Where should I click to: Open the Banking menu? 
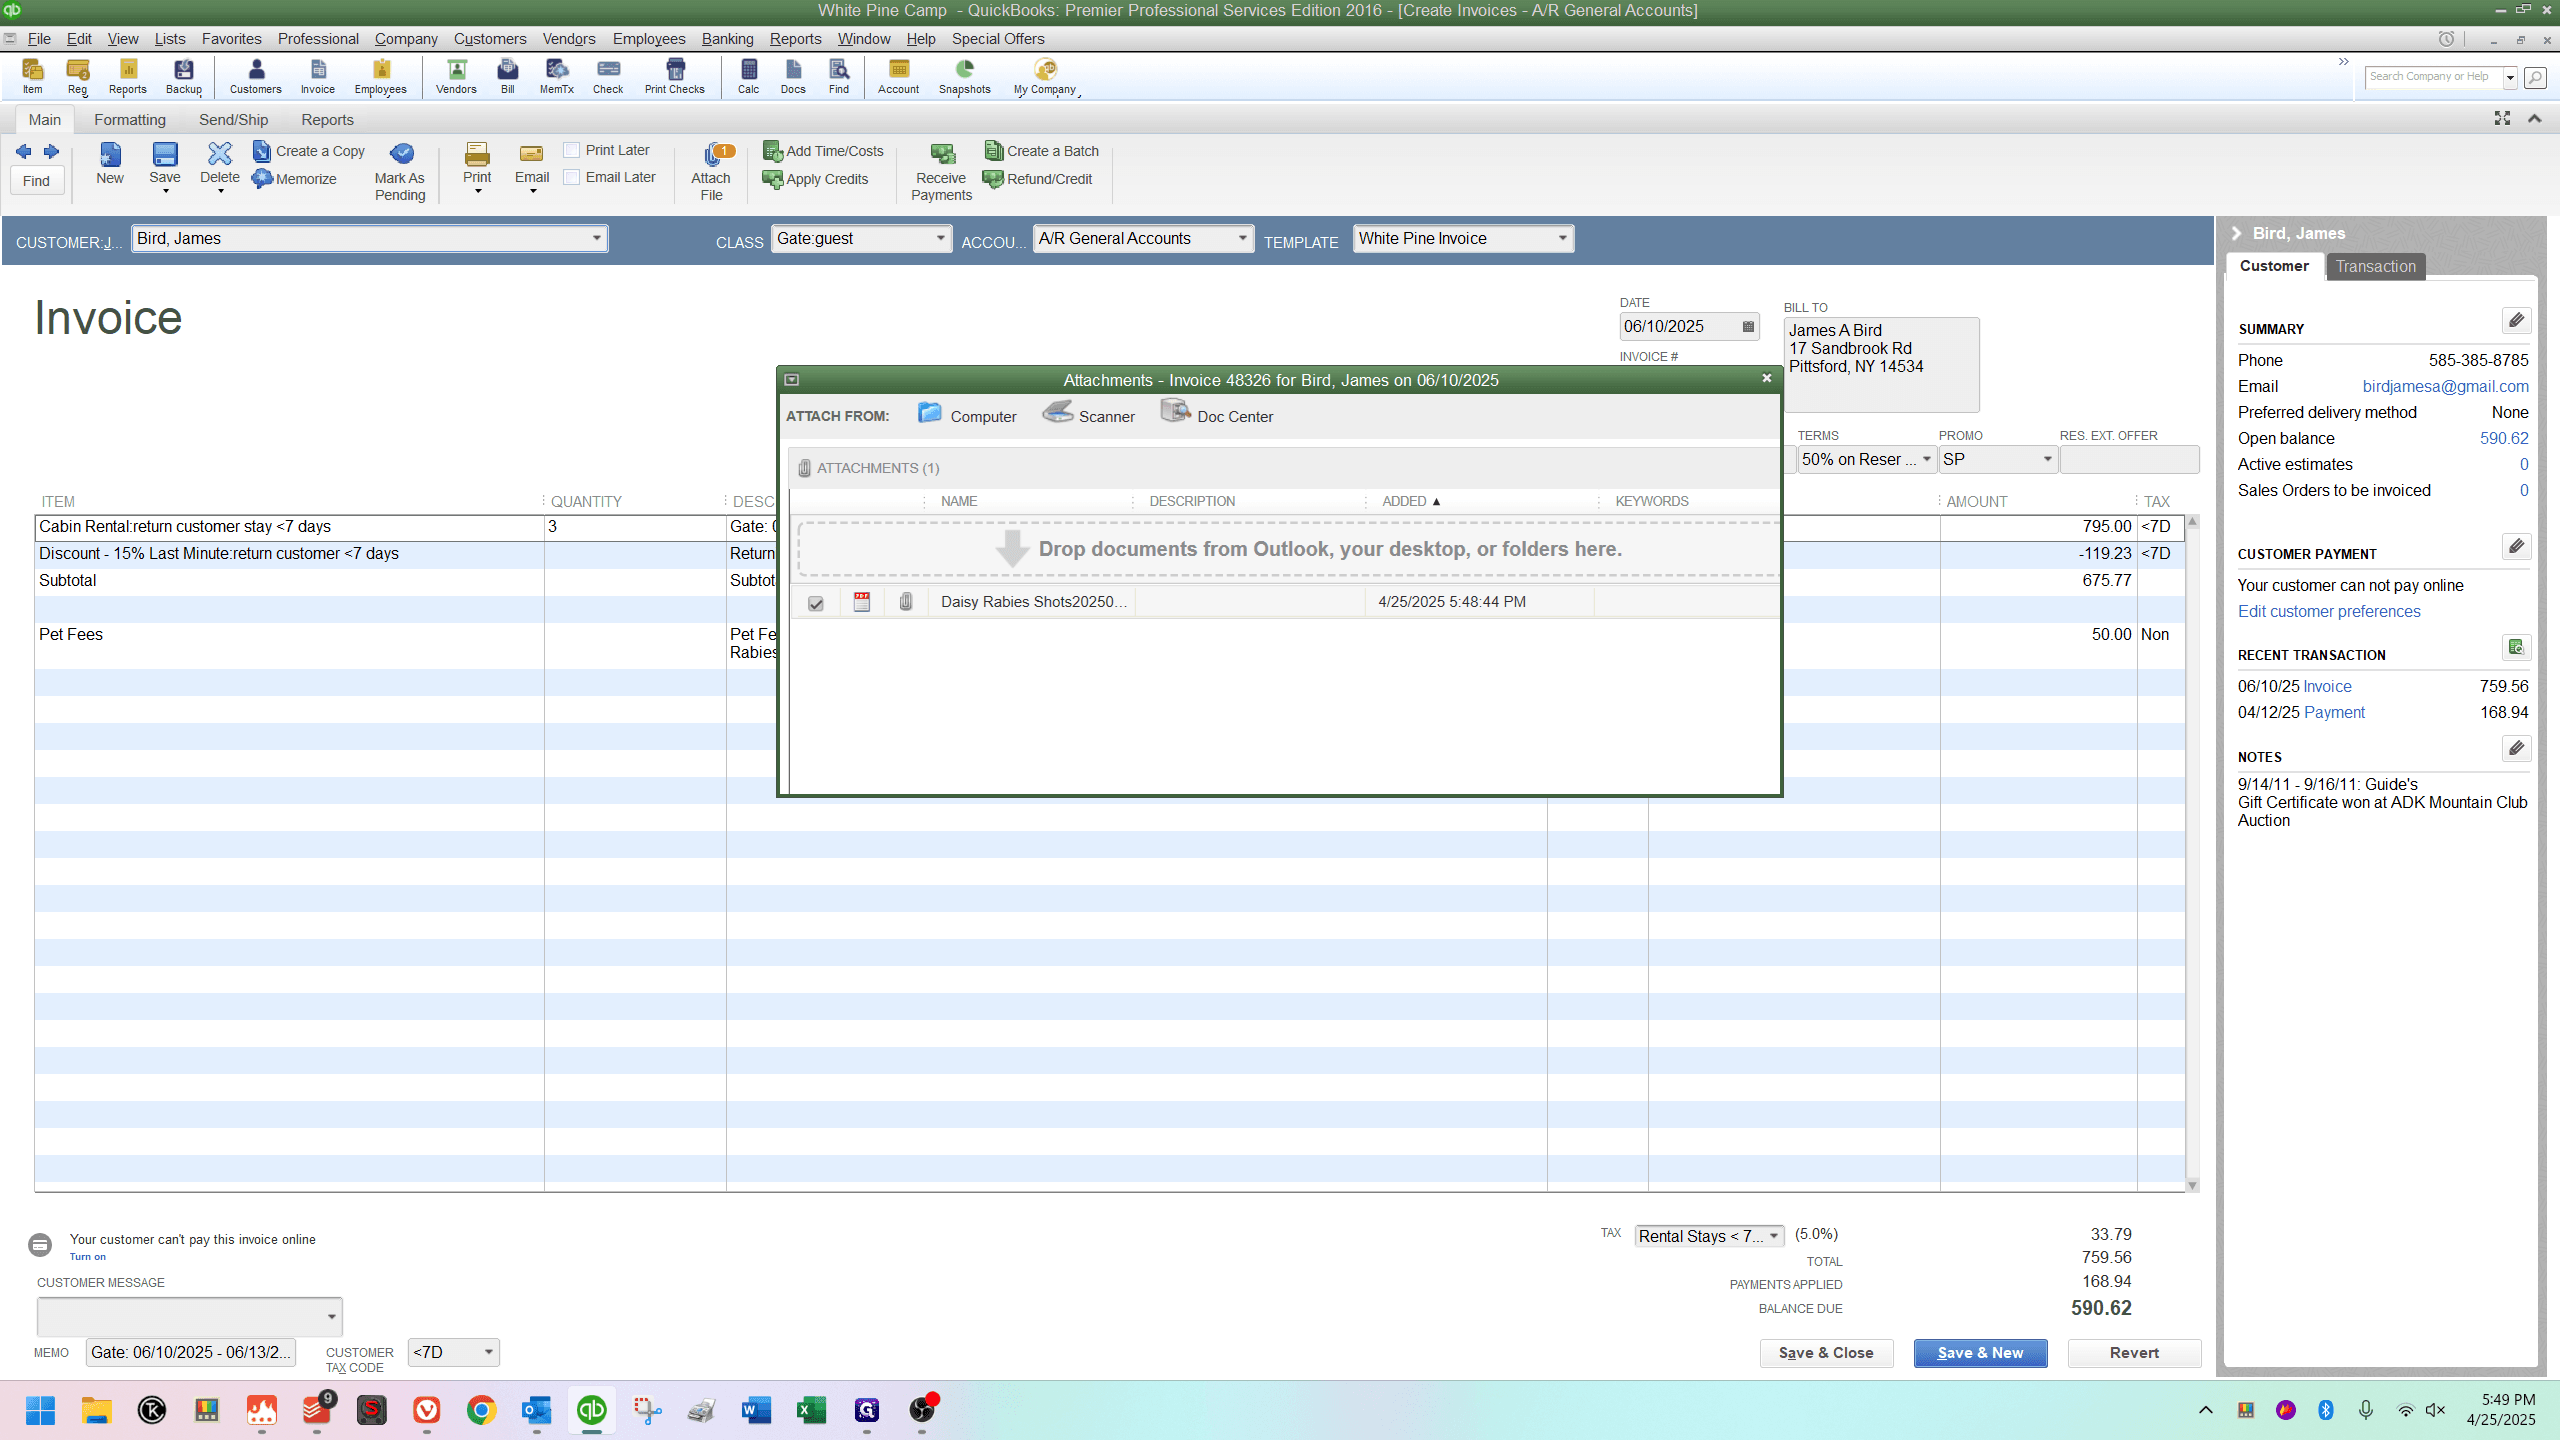(x=727, y=39)
